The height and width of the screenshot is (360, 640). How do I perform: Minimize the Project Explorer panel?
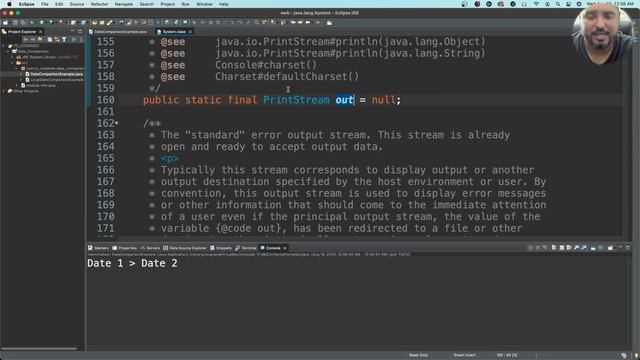tap(73, 31)
